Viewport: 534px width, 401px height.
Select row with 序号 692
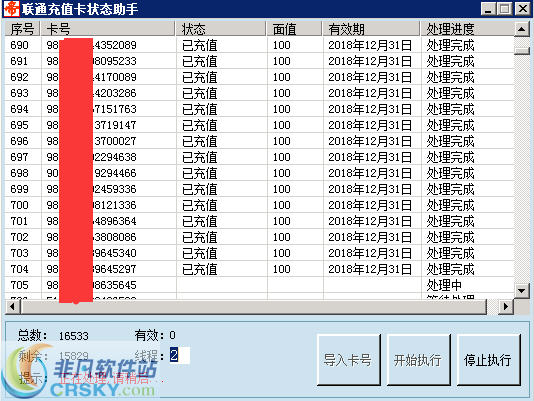[259, 77]
